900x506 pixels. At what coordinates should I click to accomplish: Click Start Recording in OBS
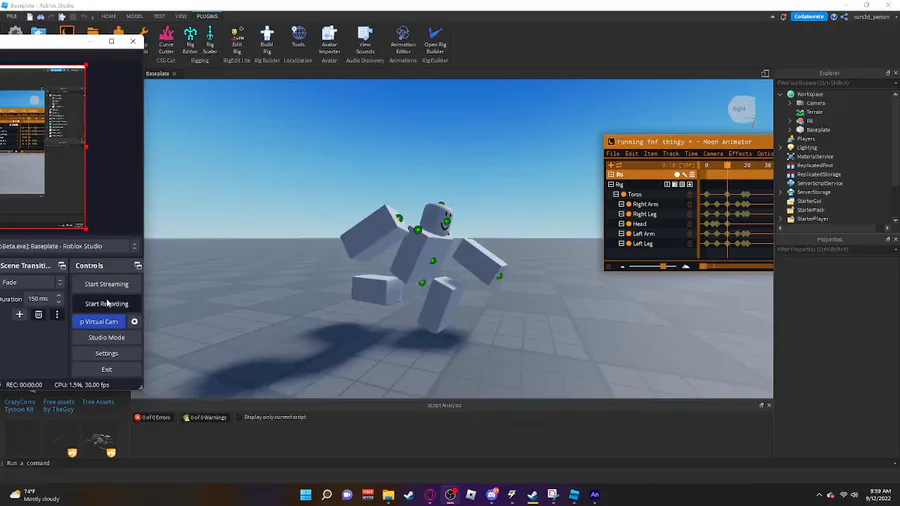(x=107, y=303)
